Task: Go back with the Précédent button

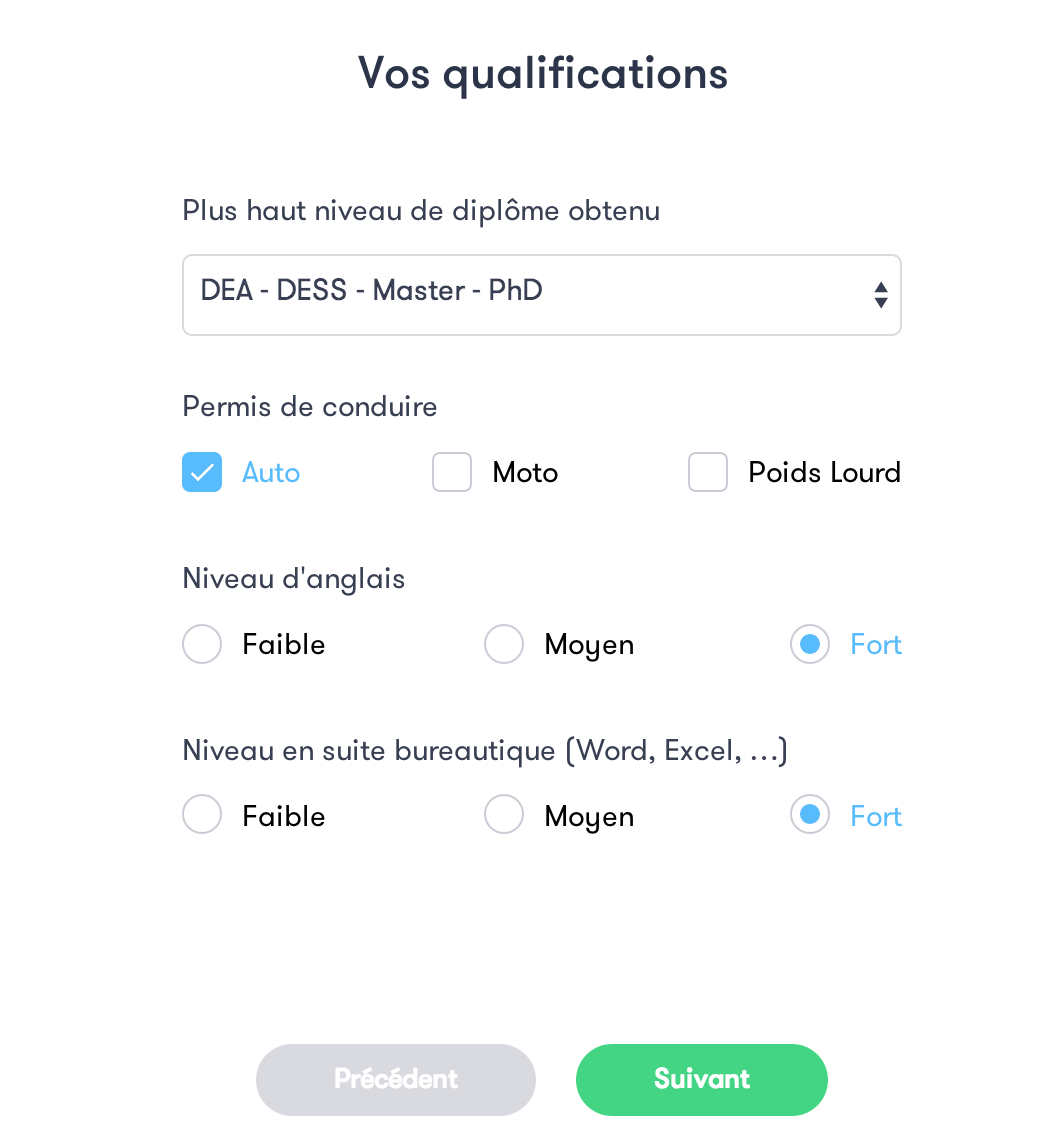Action: (396, 1079)
